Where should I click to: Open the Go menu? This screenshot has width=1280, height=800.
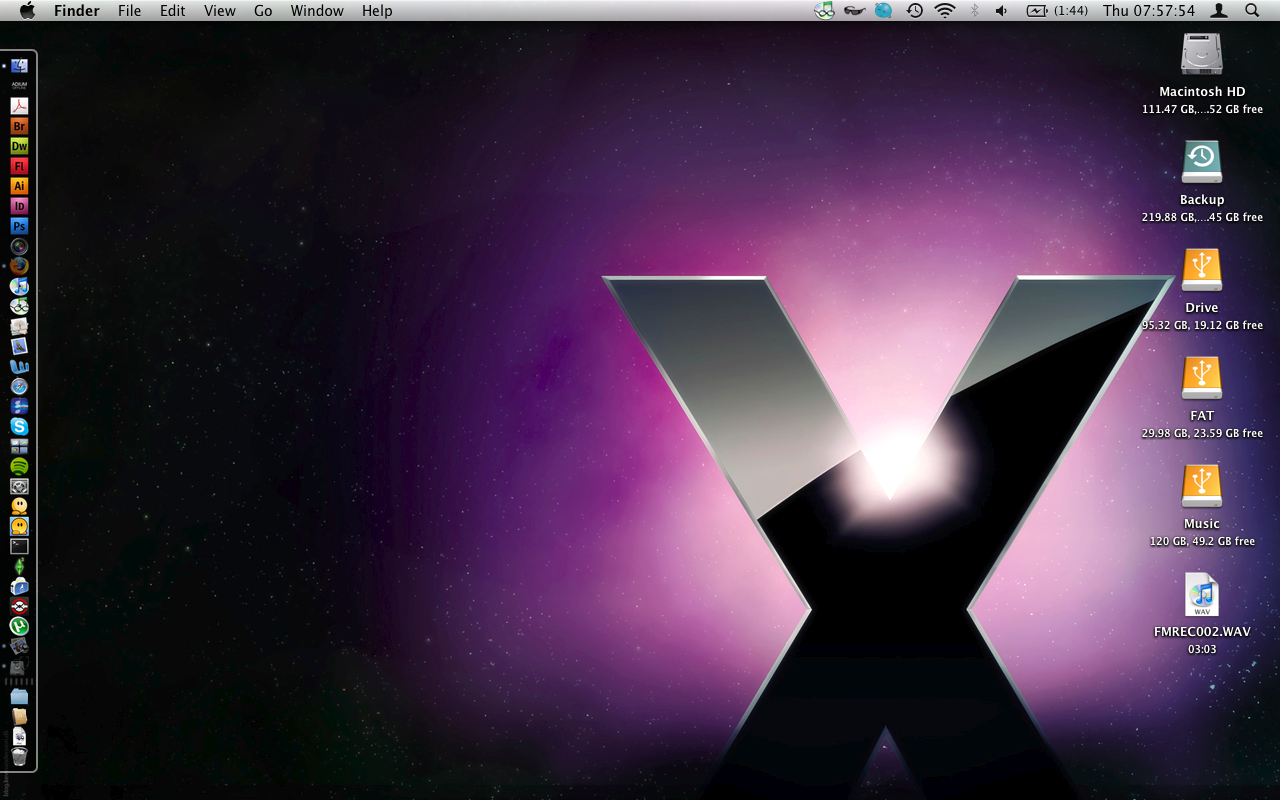pyautogui.click(x=263, y=11)
